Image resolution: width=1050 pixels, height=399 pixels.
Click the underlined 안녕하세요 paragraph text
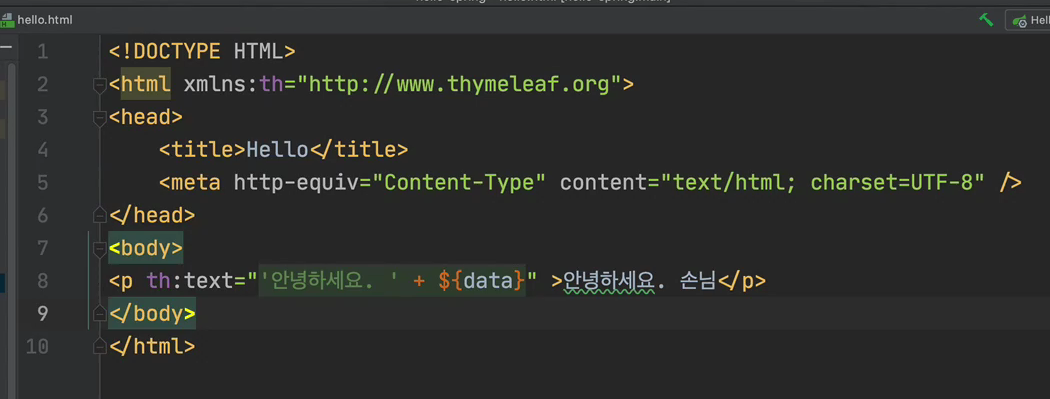pyautogui.click(x=608, y=281)
